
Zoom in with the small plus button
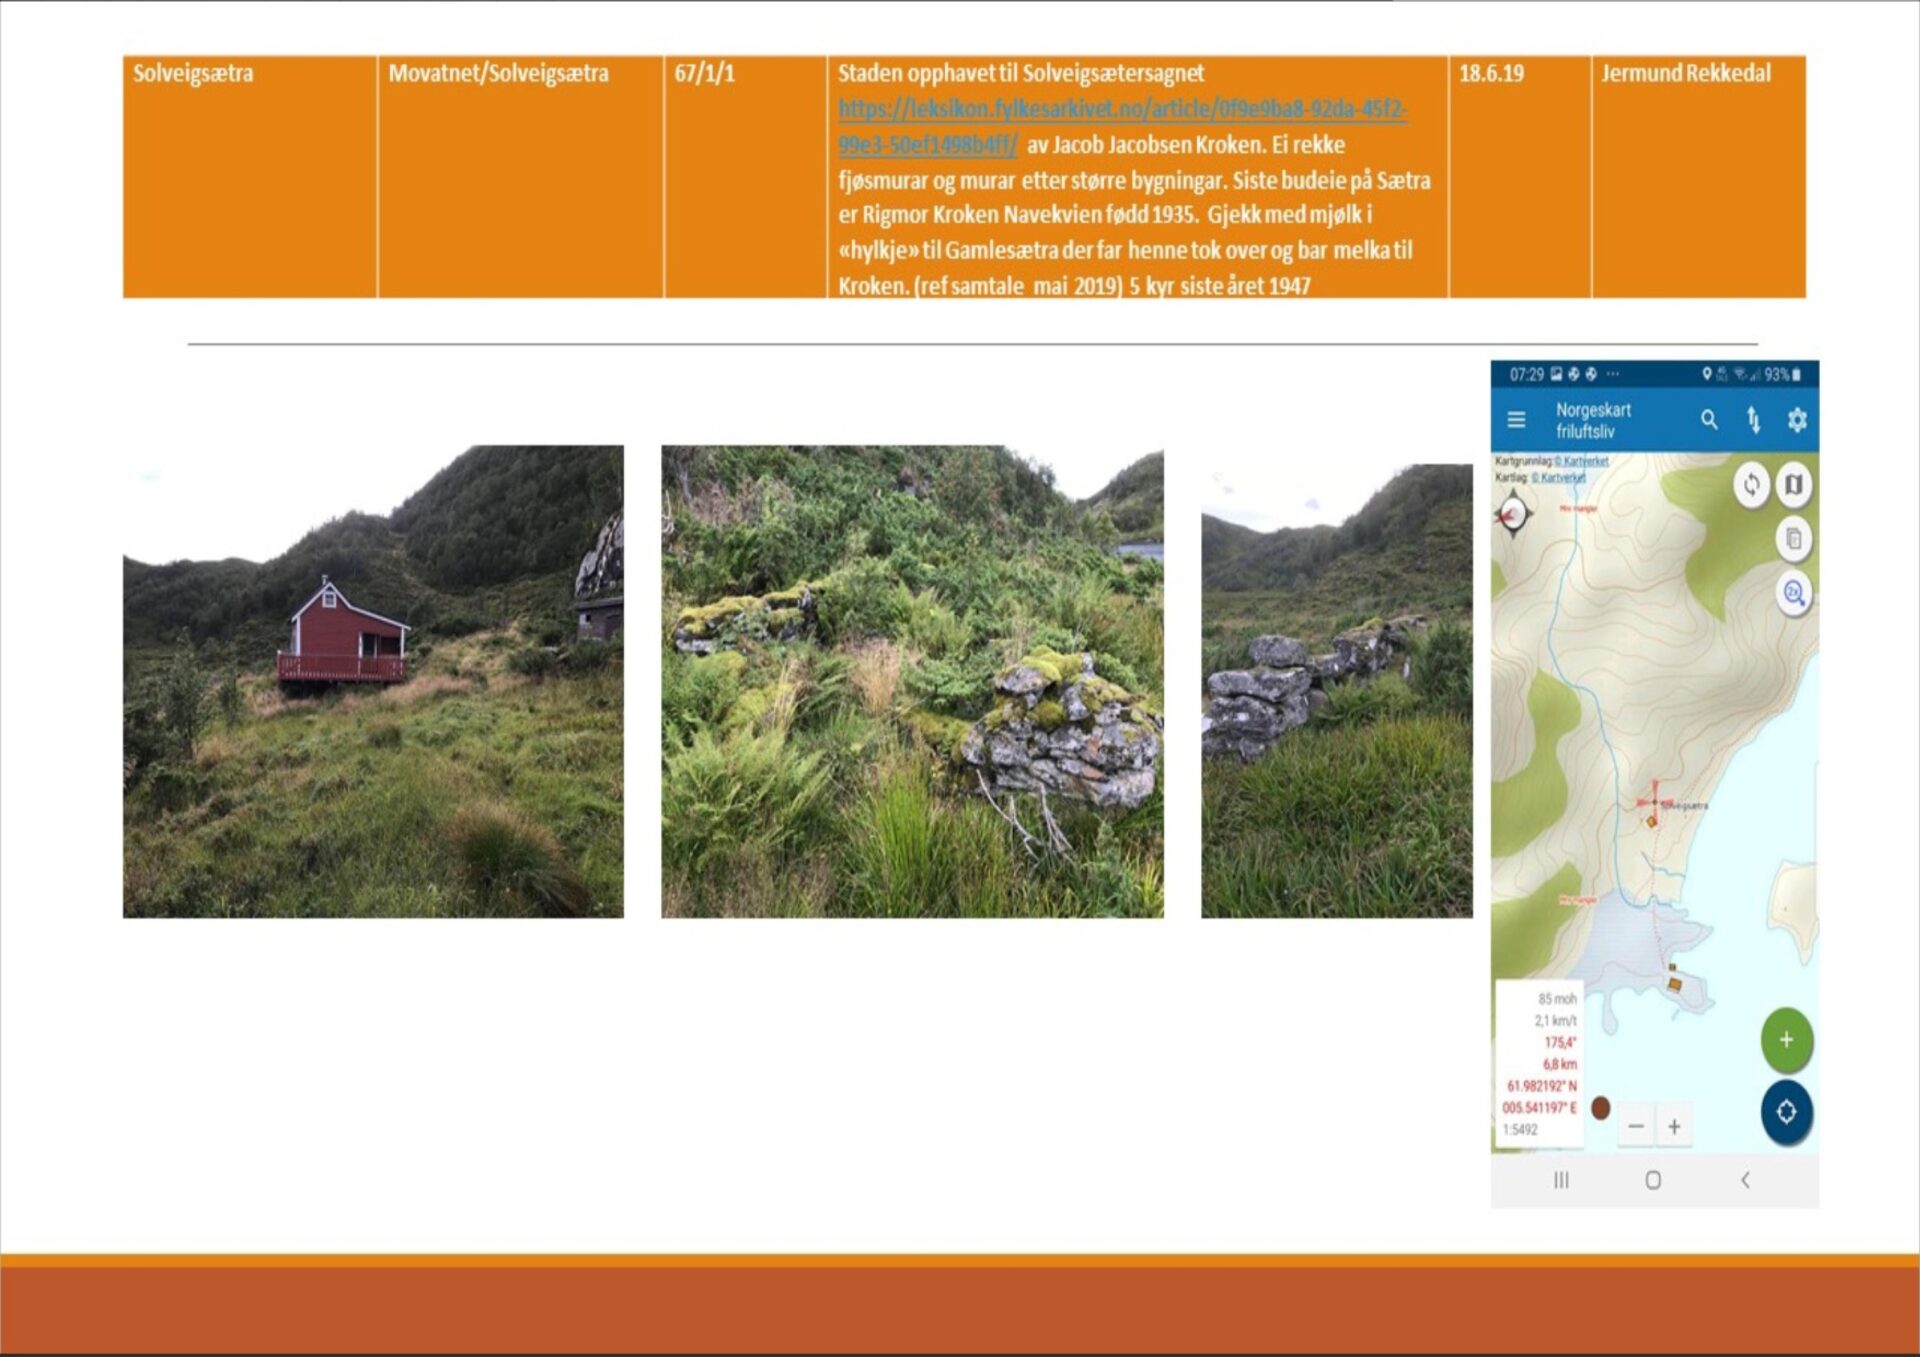1674,1127
